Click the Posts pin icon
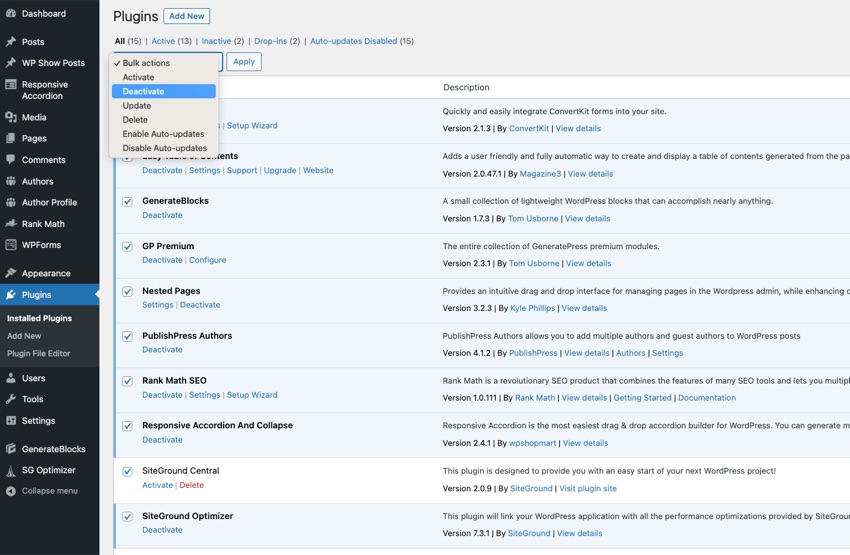The image size is (850, 555). click(x=11, y=42)
